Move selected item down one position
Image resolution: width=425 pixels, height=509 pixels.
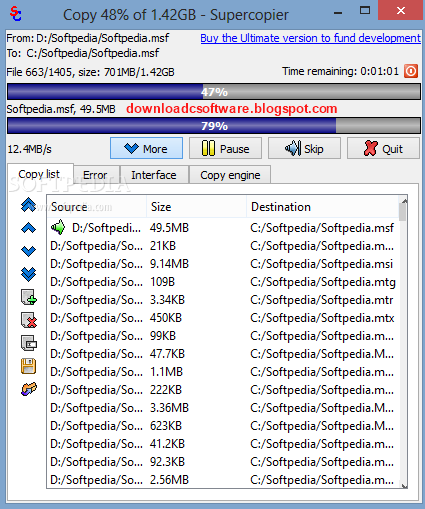[28, 251]
